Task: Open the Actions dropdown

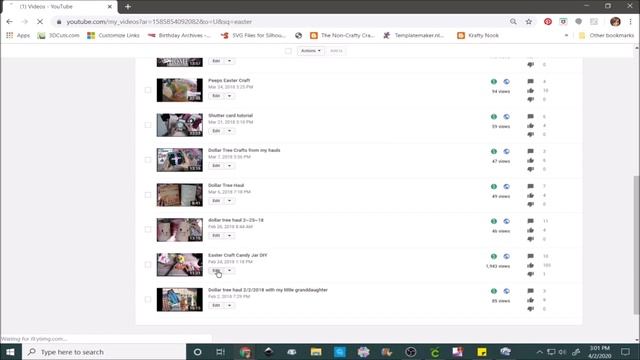Action: [311, 51]
